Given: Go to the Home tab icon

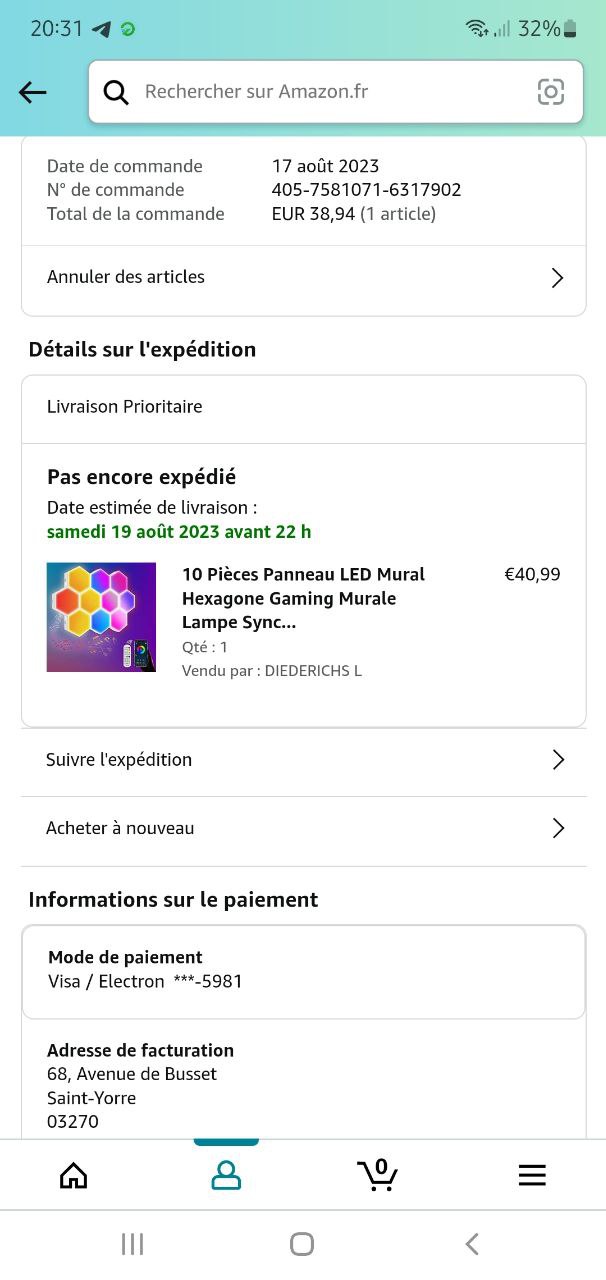Looking at the screenshot, I should pos(74,1176).
